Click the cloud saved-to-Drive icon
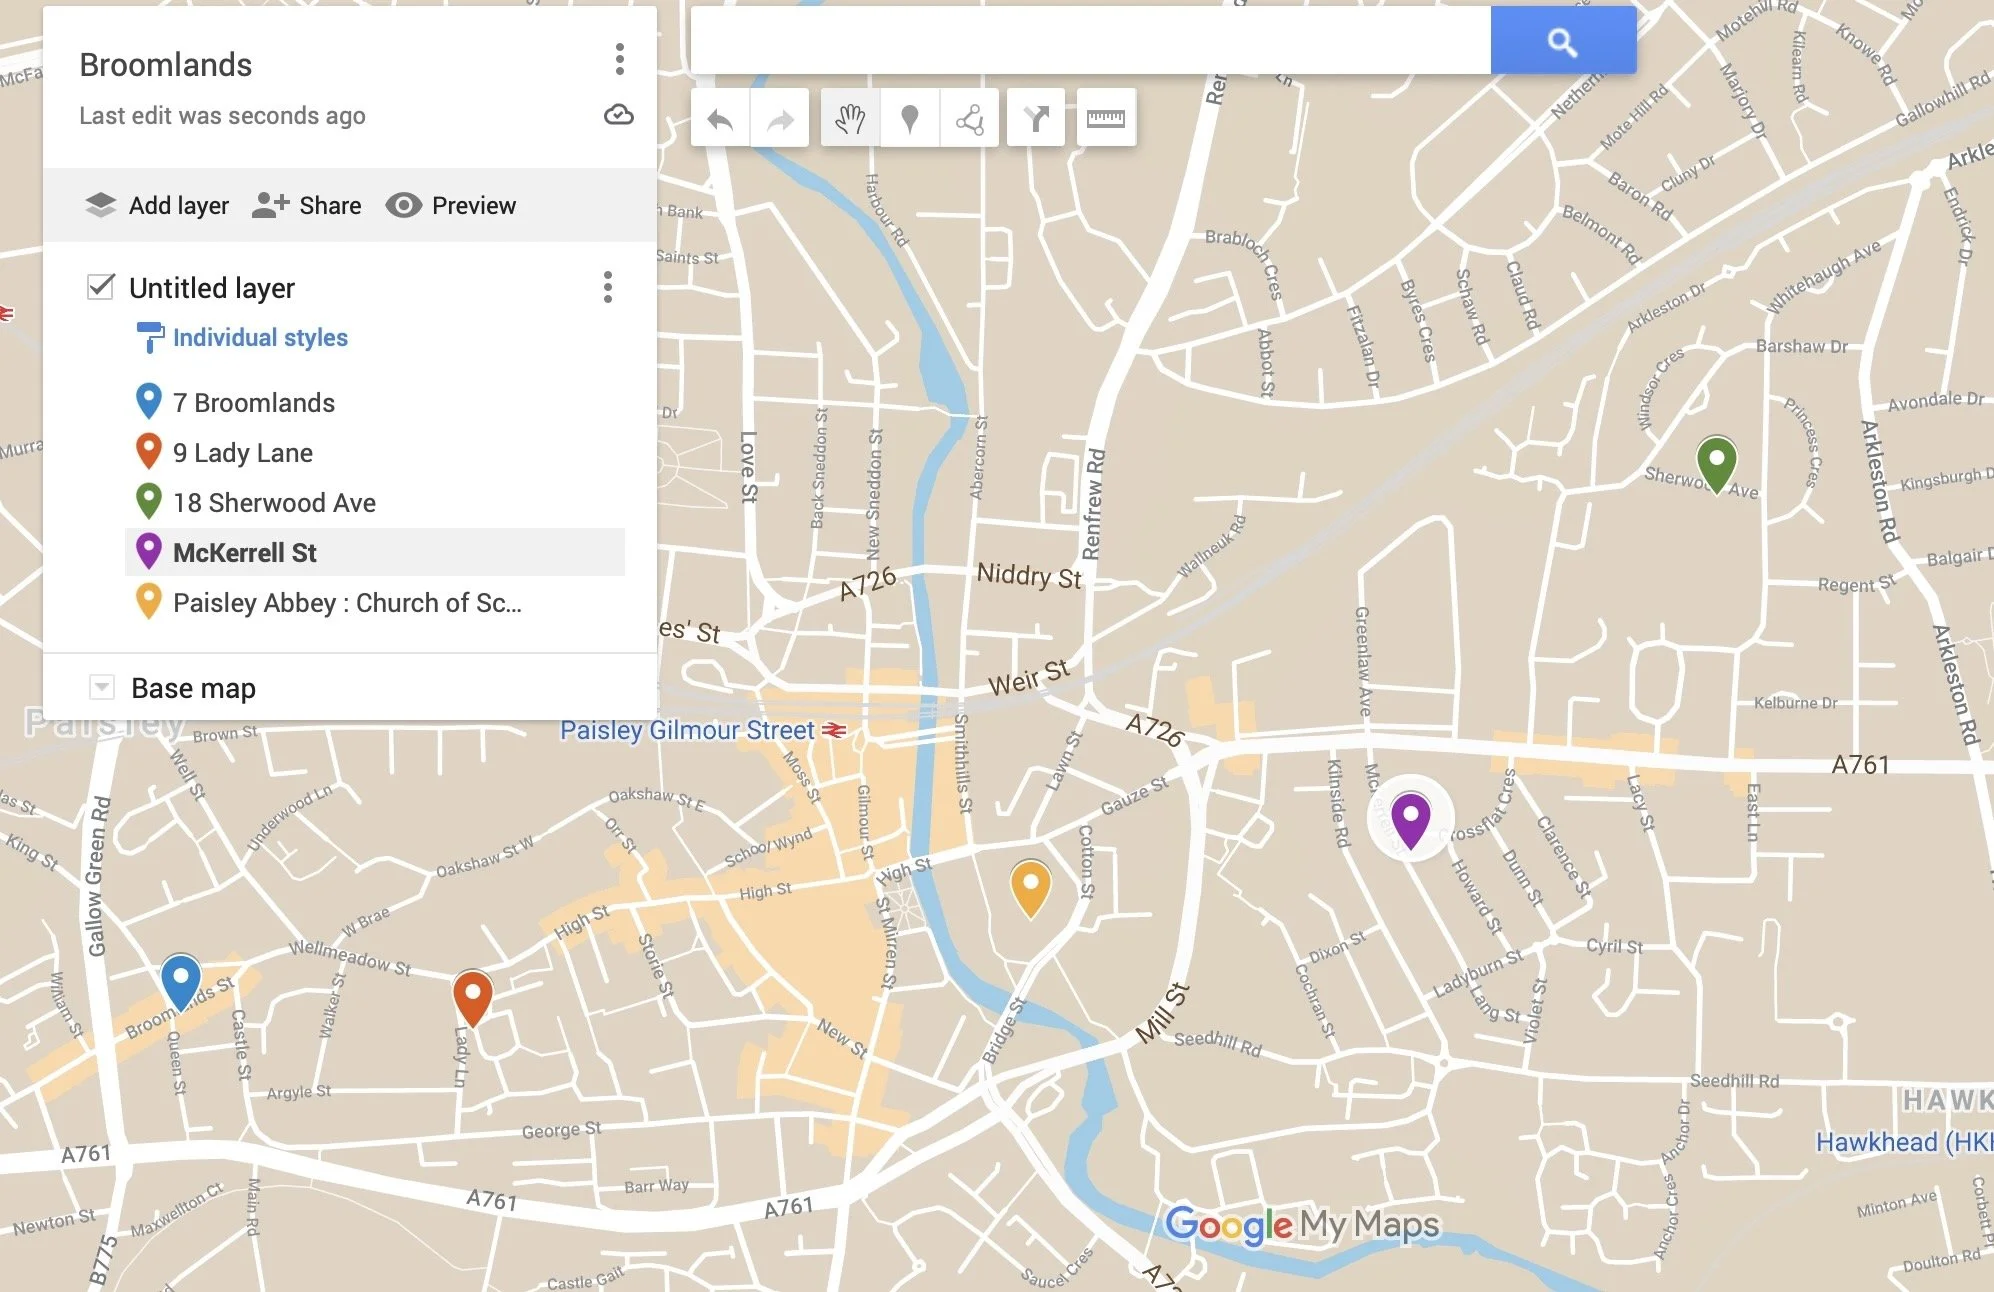The width and height of the screenshot is (1994, 1292). point(619,115)
